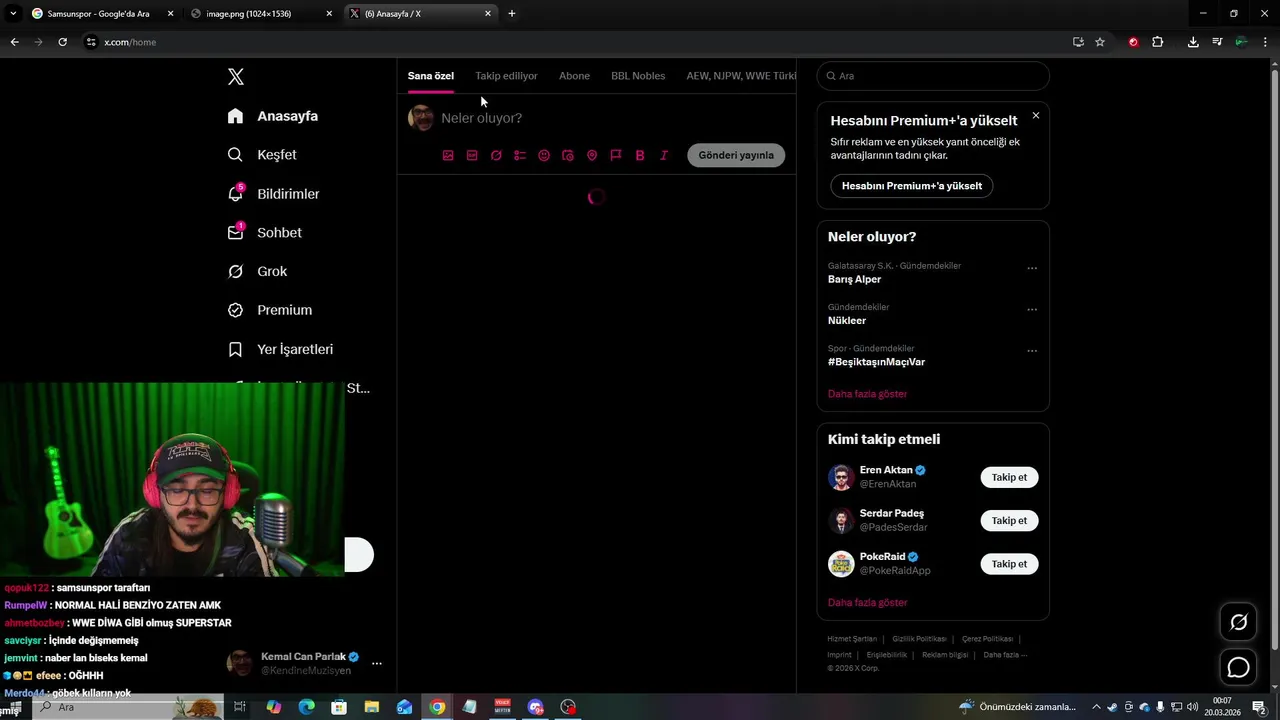
Task: Open #BeşiktaşınMaçıVar trending hashtag
Action: pyautogui.click(x=876, y=362)
